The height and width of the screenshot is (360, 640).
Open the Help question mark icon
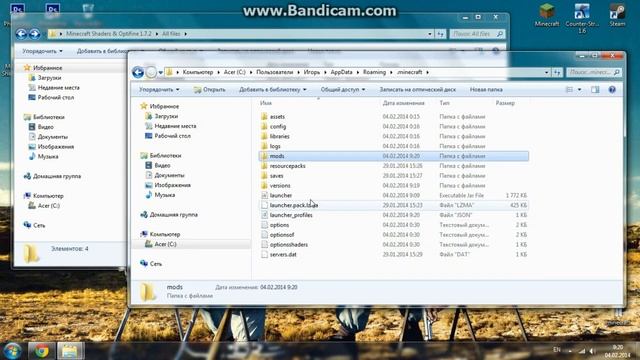coord(612,89)
